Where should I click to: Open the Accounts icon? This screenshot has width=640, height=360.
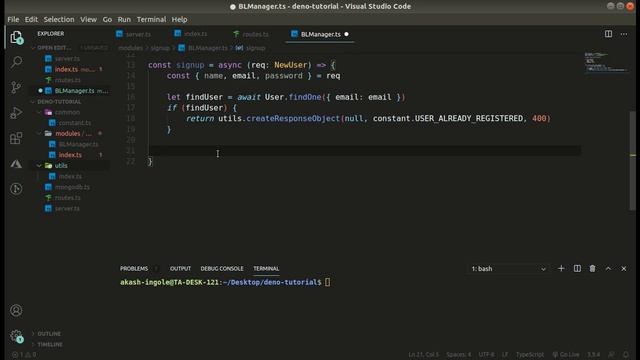(x=16, y=311)
